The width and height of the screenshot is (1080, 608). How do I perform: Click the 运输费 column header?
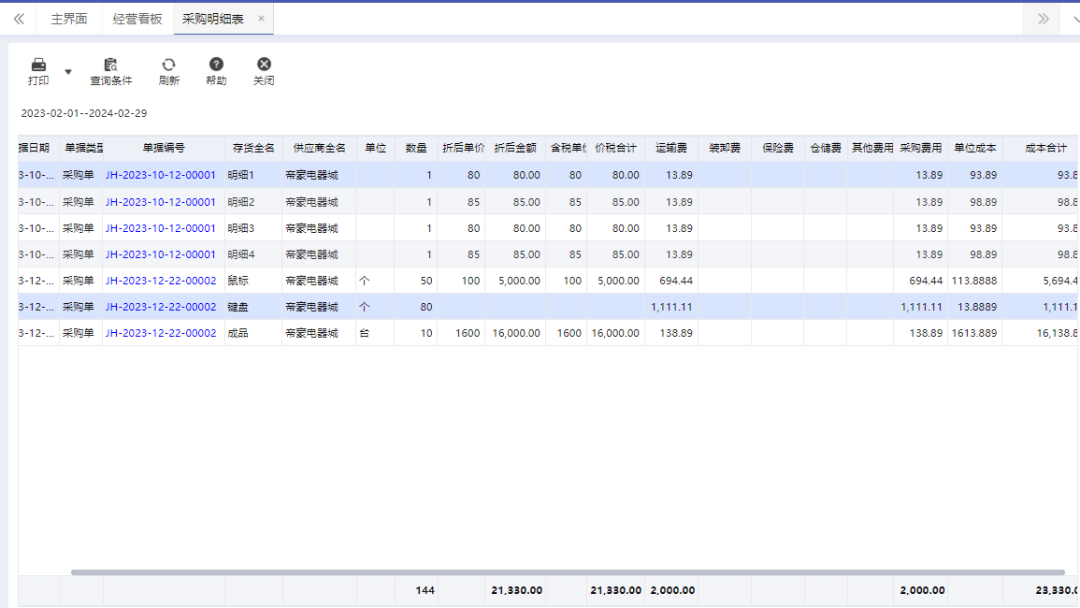point(671,148)
